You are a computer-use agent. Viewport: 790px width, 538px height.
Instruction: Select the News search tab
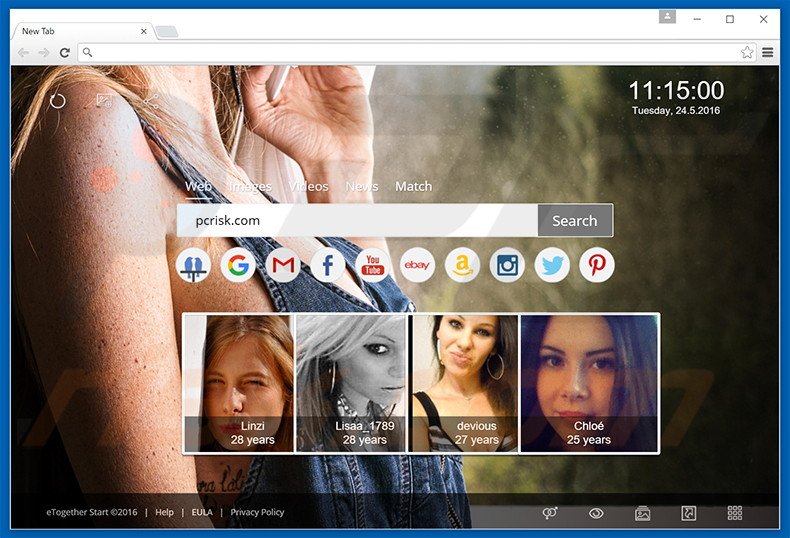[x=362, y=186]
